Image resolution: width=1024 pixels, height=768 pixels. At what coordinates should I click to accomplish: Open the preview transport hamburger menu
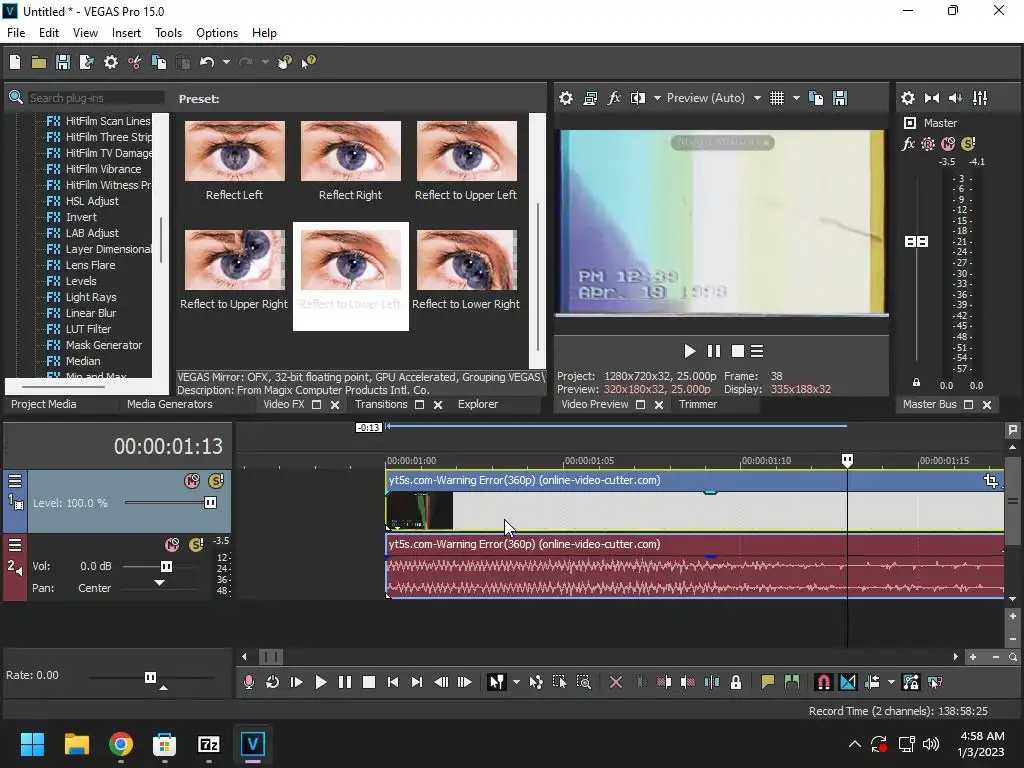757,351
